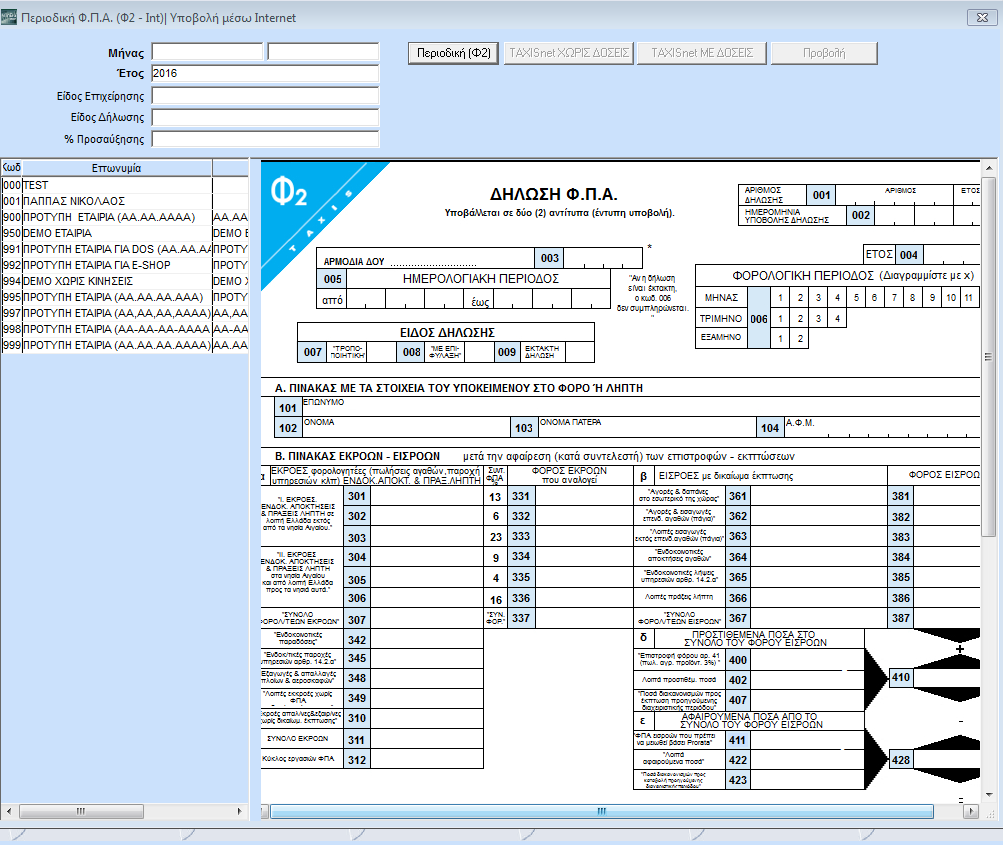This screenshot has width=1003, height=845.
Task: Click code 387 ΦΟΡΟΣ ΕΙΣΡΟΩΝ cell
Action: click(901, 618)
